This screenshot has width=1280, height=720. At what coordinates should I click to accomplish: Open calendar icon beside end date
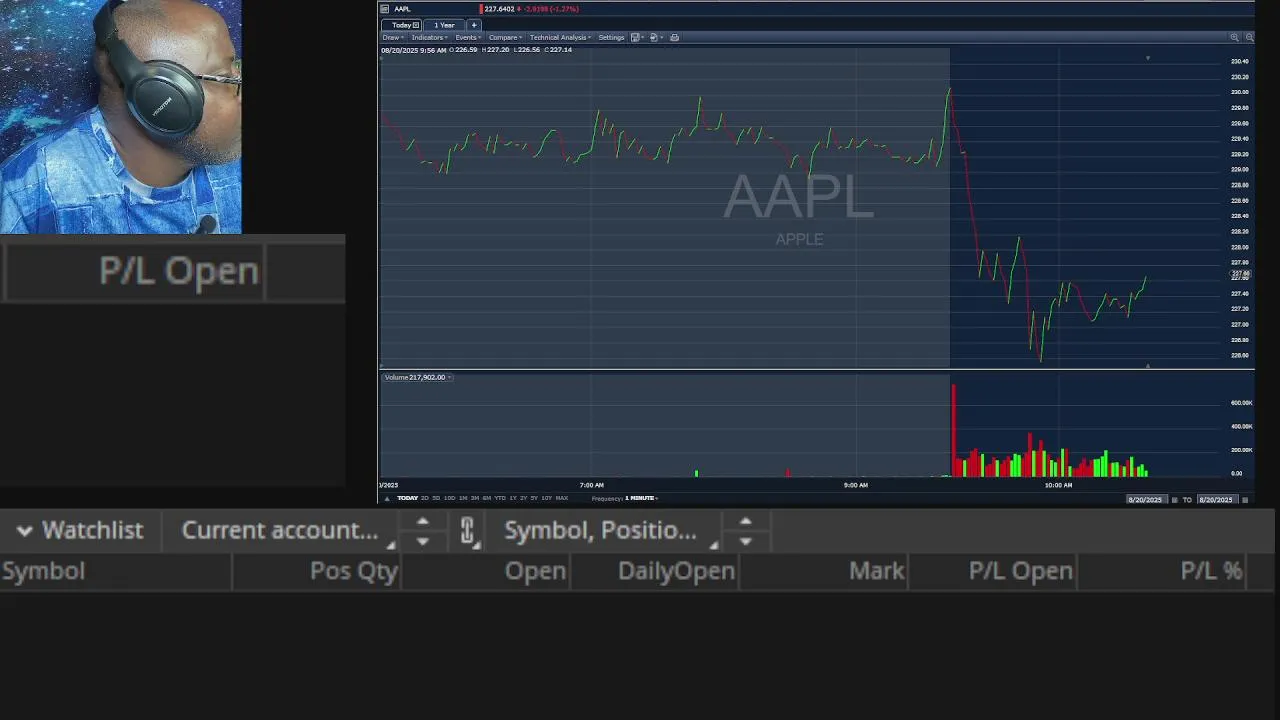1245,500
